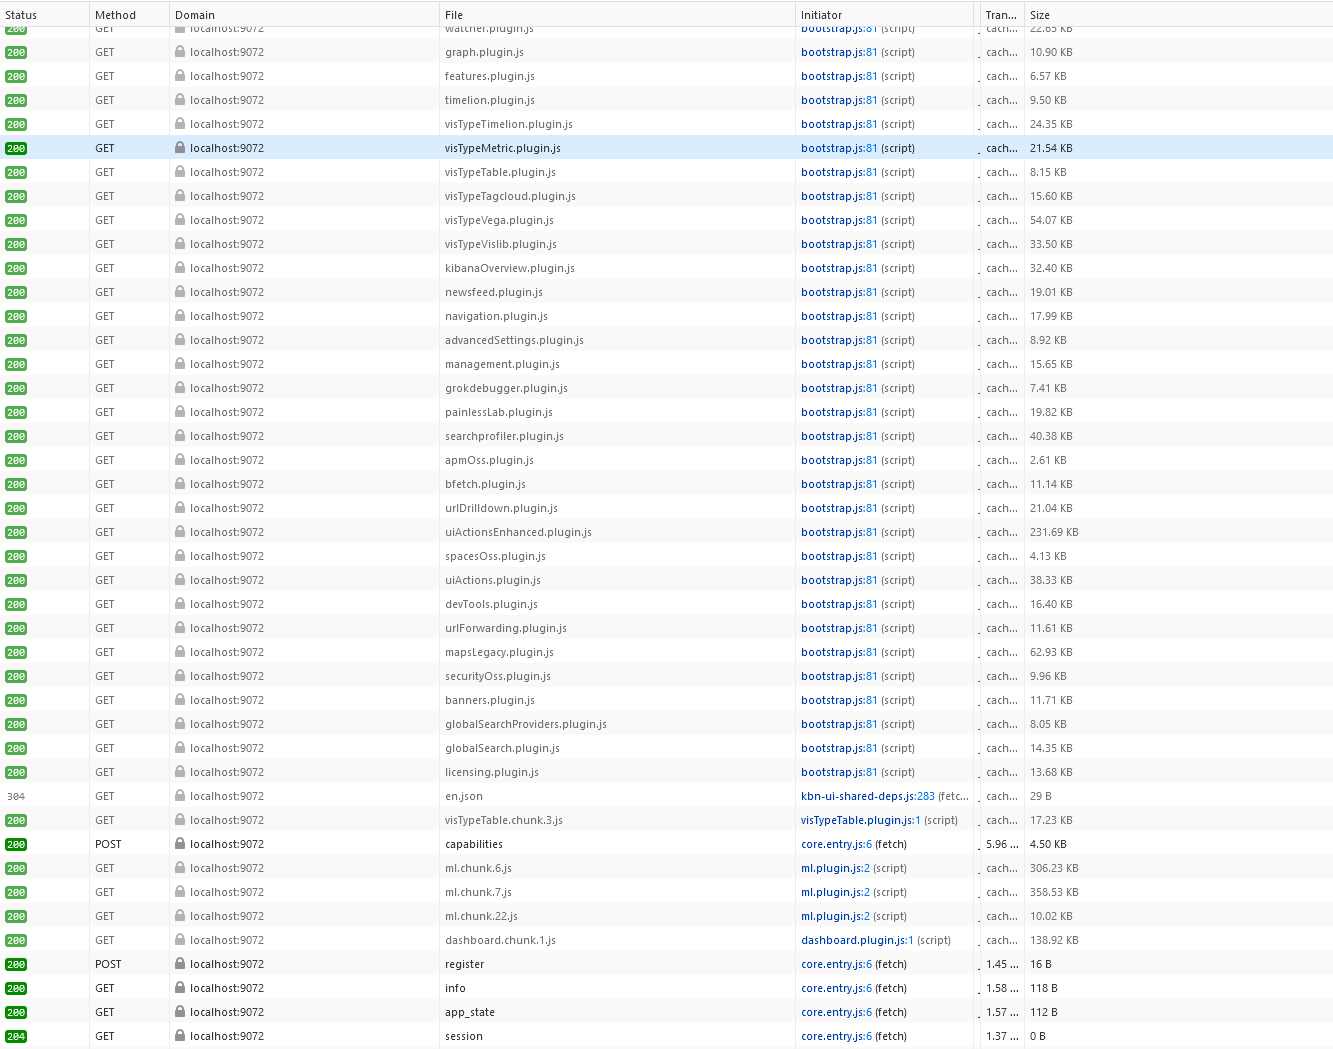
Task: Sort requests by the File column header
Action: click(x=617, y=15)
